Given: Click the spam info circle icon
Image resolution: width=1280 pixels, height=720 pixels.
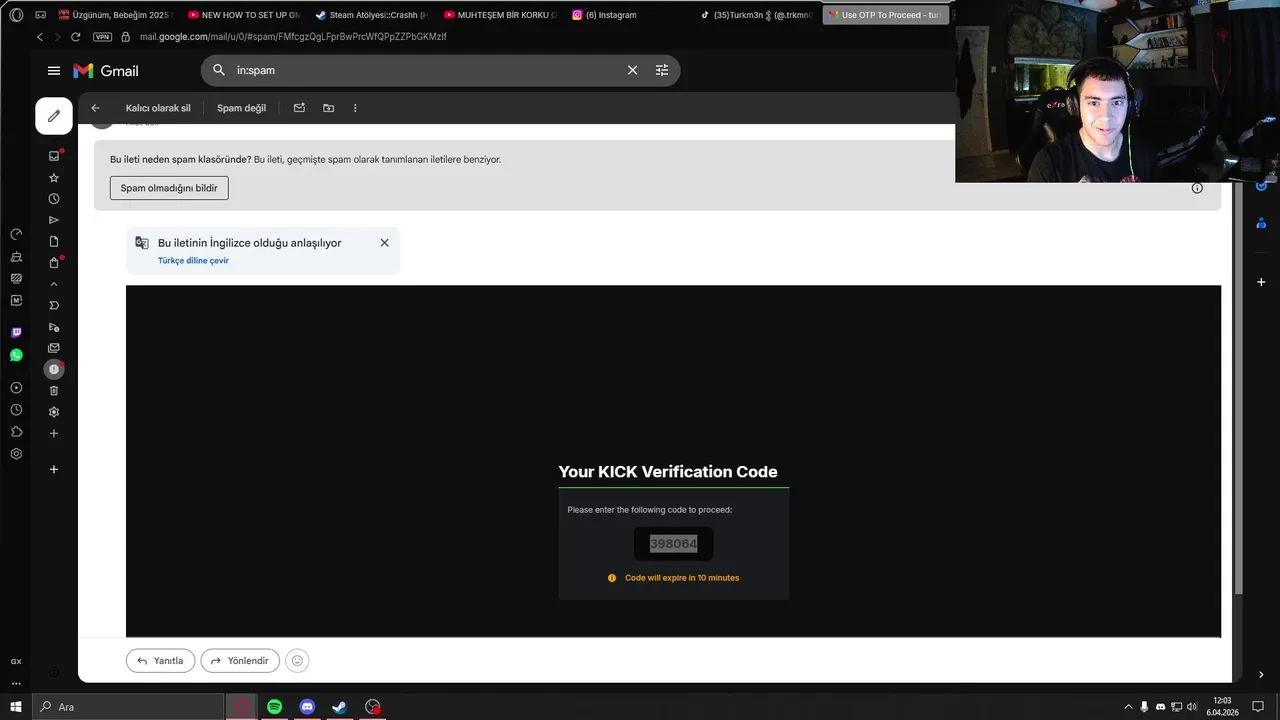Looking at the screenshot, I should point(1197,188).
